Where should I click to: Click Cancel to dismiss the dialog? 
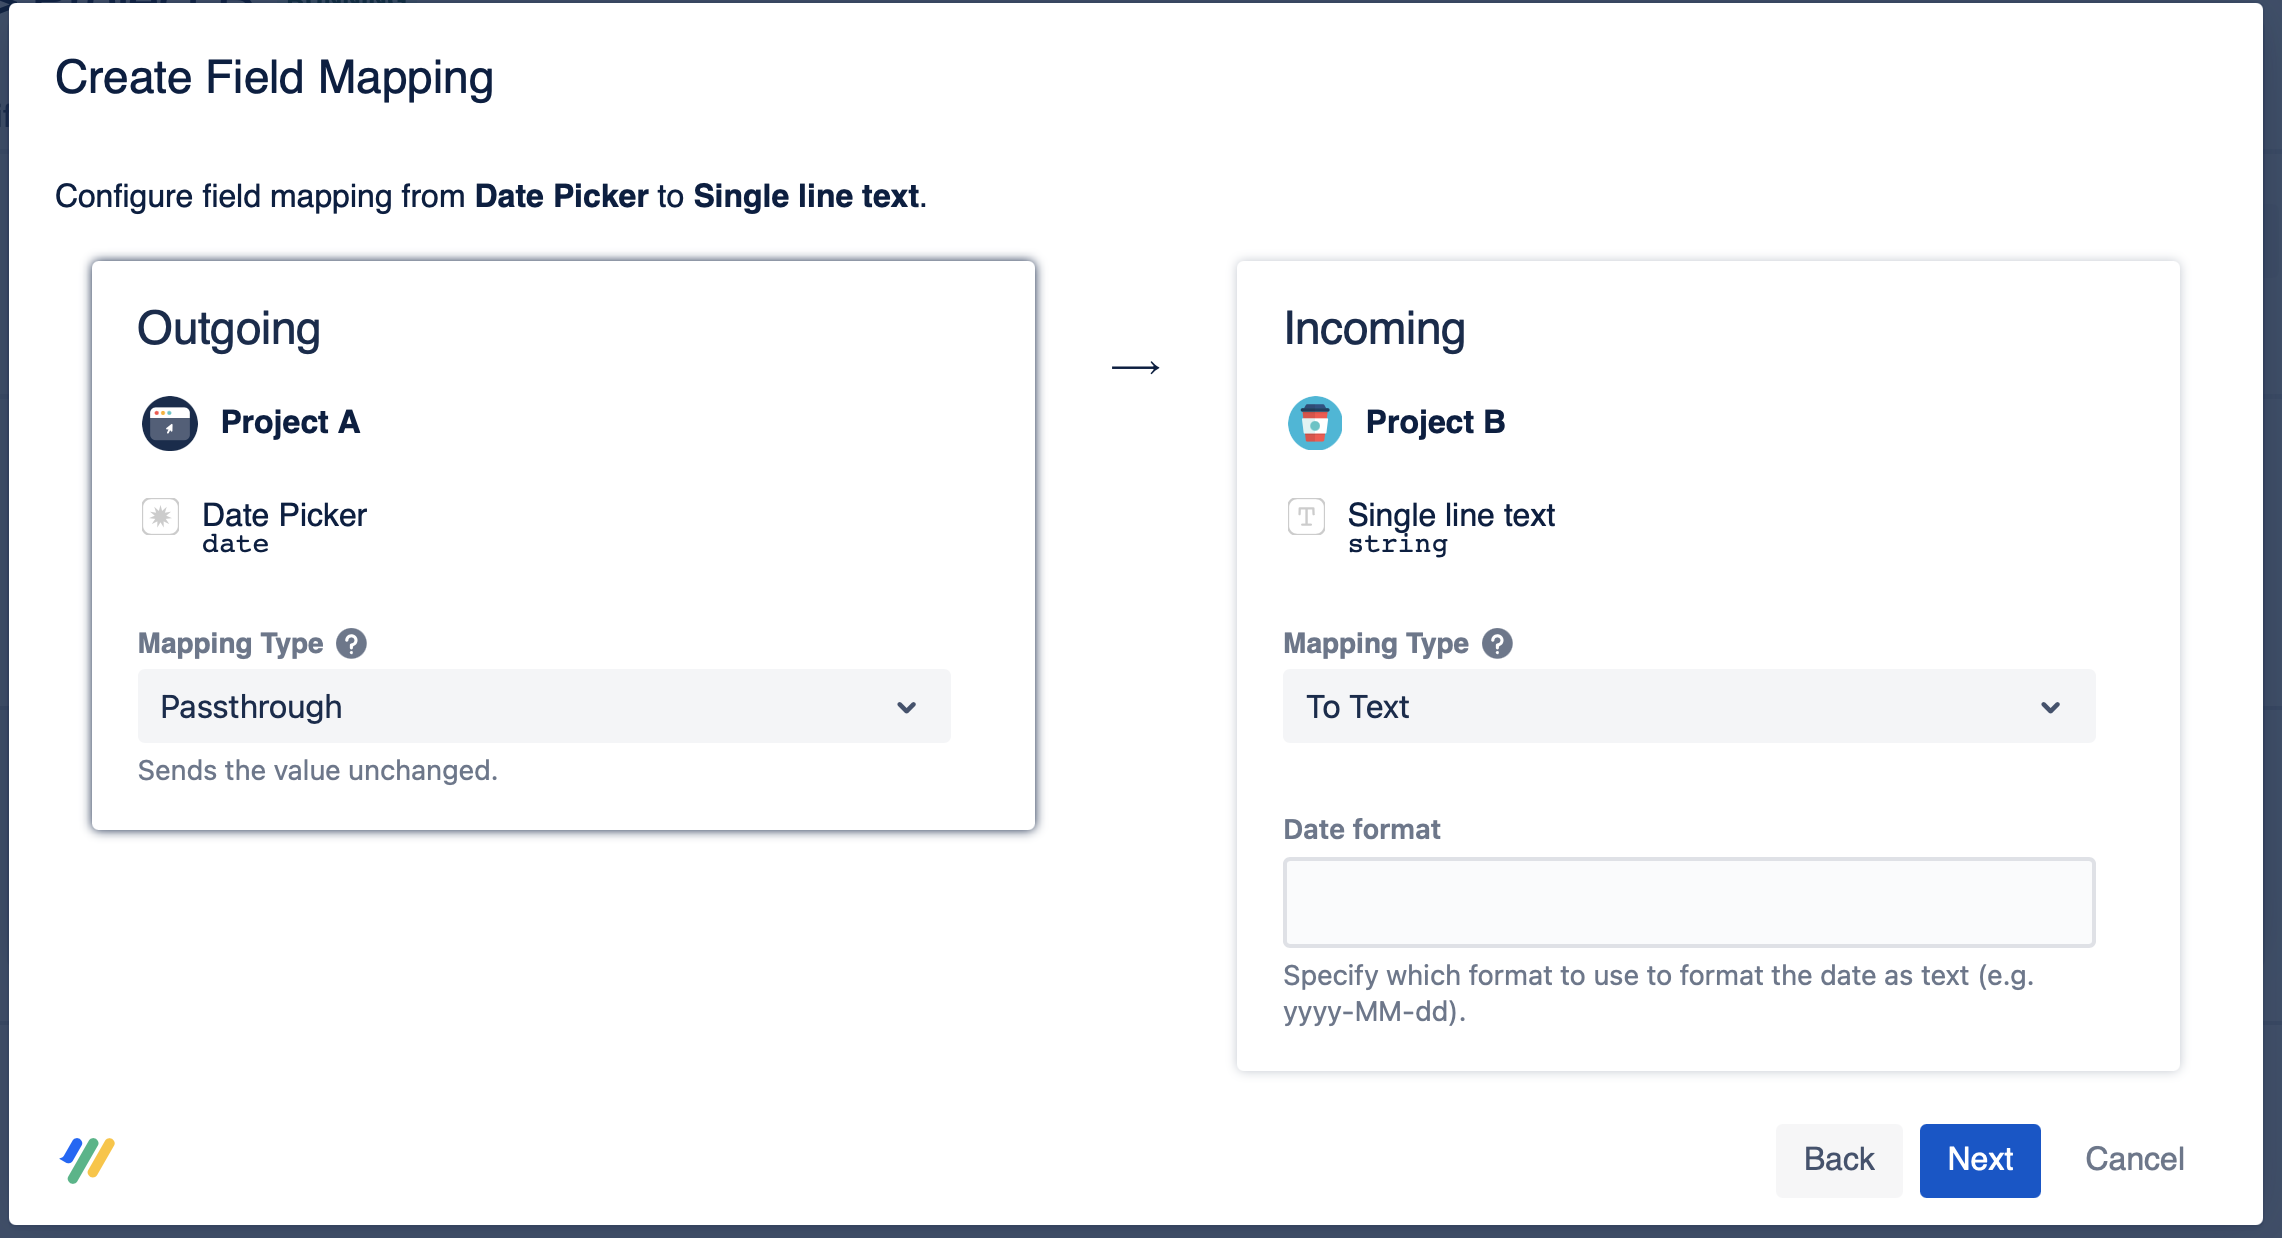2133,1159
